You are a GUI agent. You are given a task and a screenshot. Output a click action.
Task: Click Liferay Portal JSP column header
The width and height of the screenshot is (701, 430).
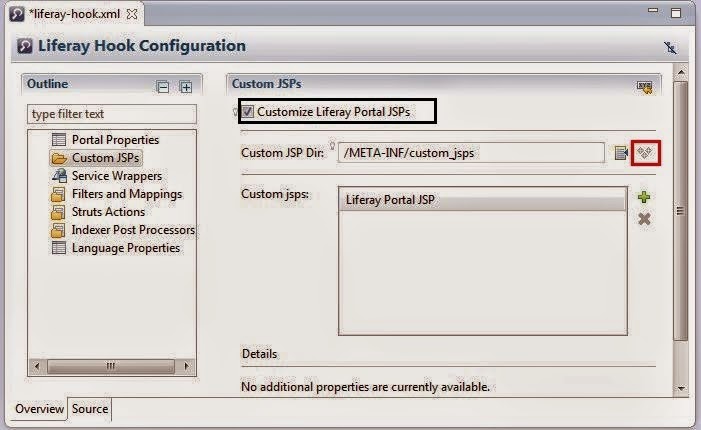[482, 199]
